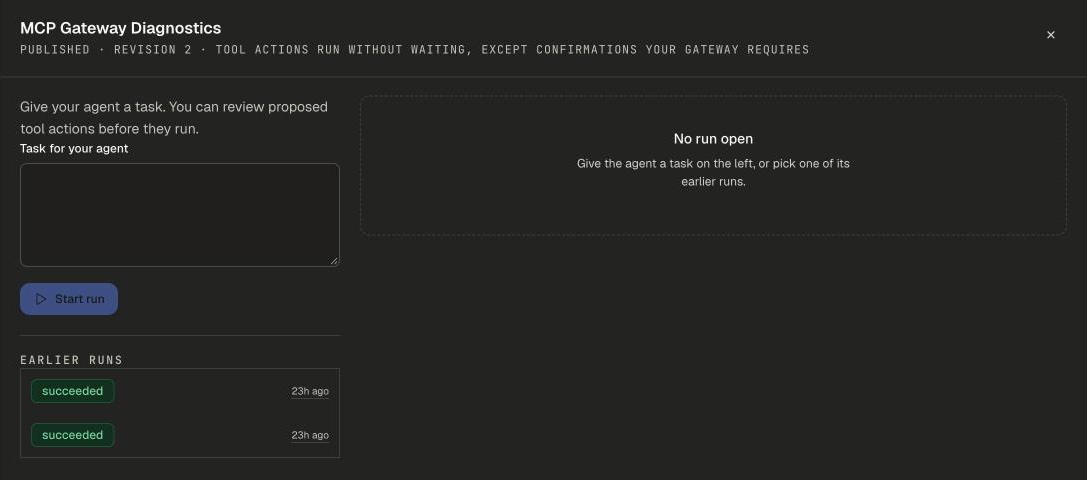Click the No run open heading
The width and height of the screenshot is (1087, 480).
tap(713, 139)
